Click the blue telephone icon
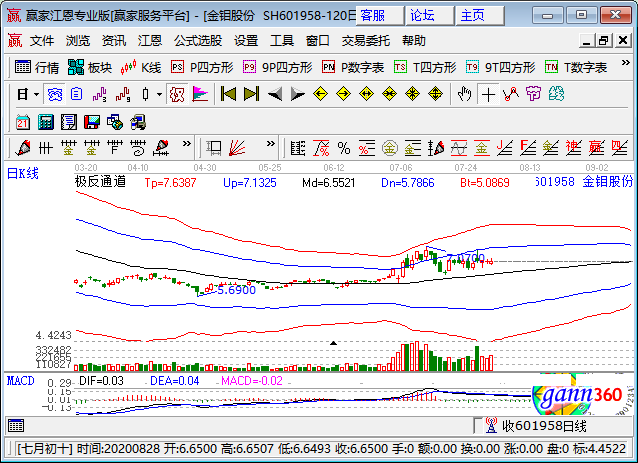 coord(55,95)
